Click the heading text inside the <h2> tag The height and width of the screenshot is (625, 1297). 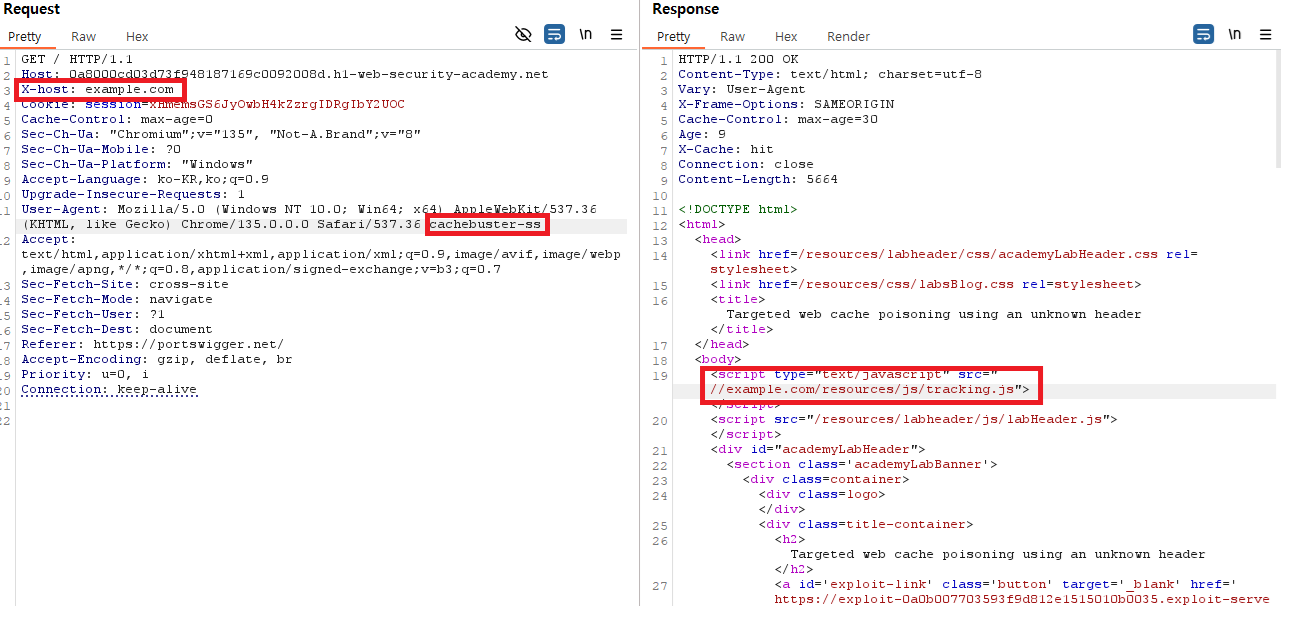pyautogui.click(x=998, y=554)
